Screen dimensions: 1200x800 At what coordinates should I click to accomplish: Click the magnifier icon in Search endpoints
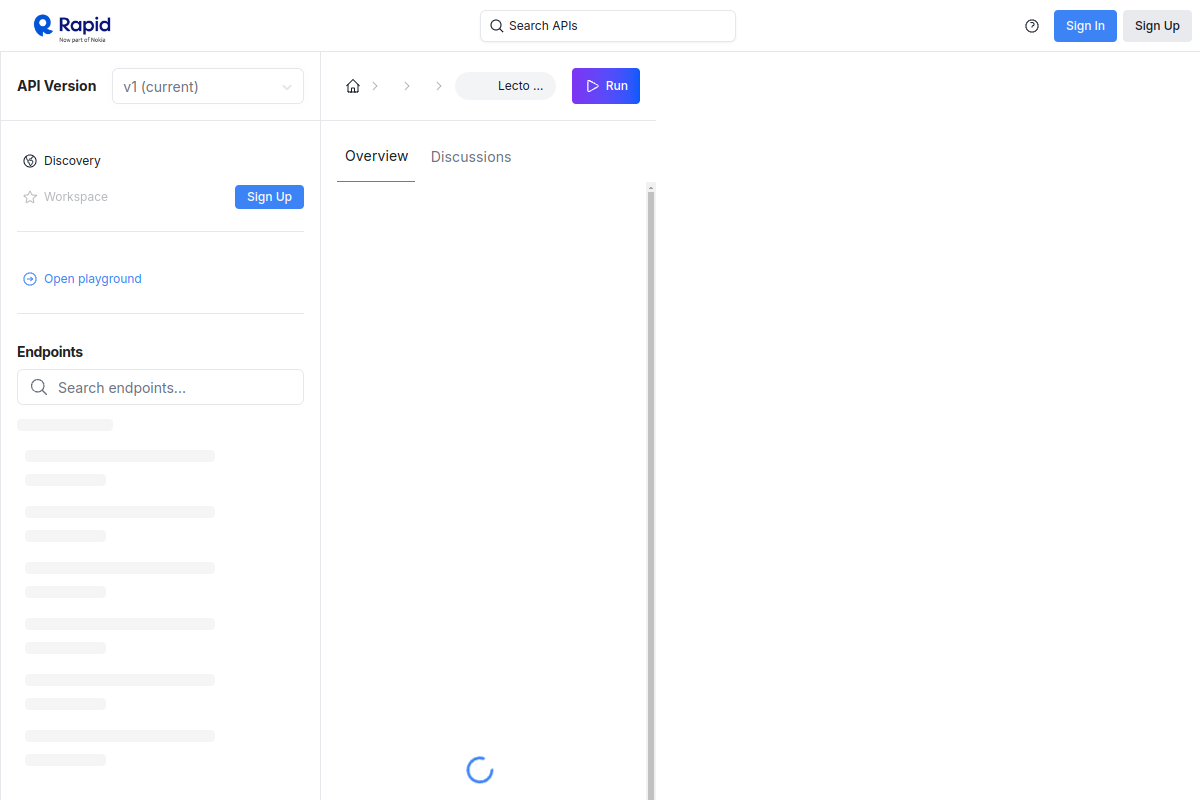point(39,387)
